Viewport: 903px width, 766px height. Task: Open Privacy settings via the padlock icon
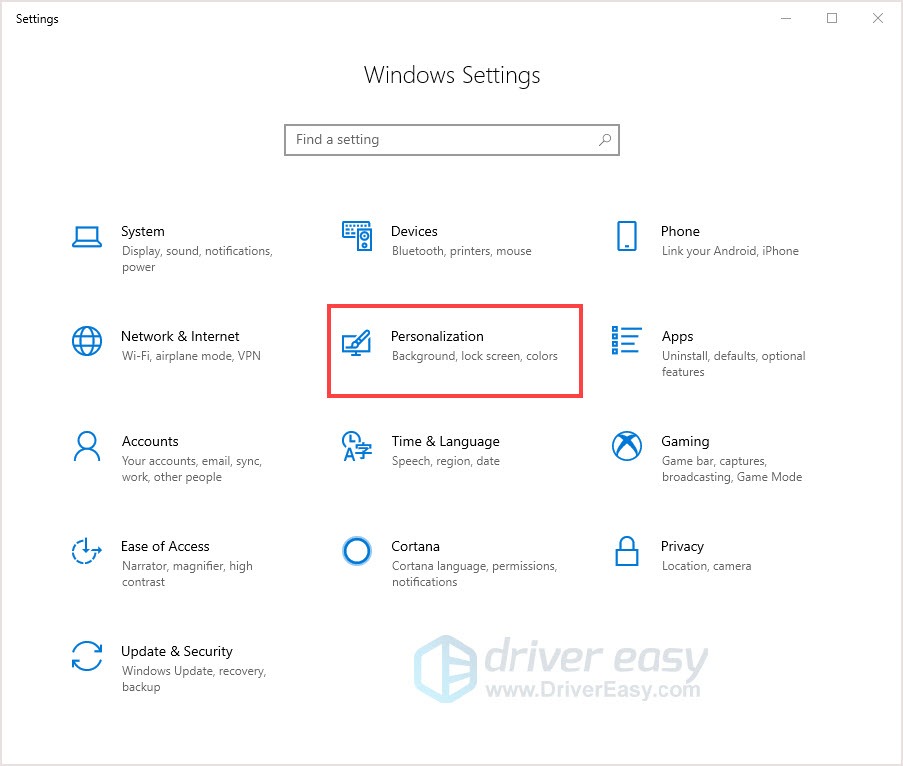click(627, 551)
